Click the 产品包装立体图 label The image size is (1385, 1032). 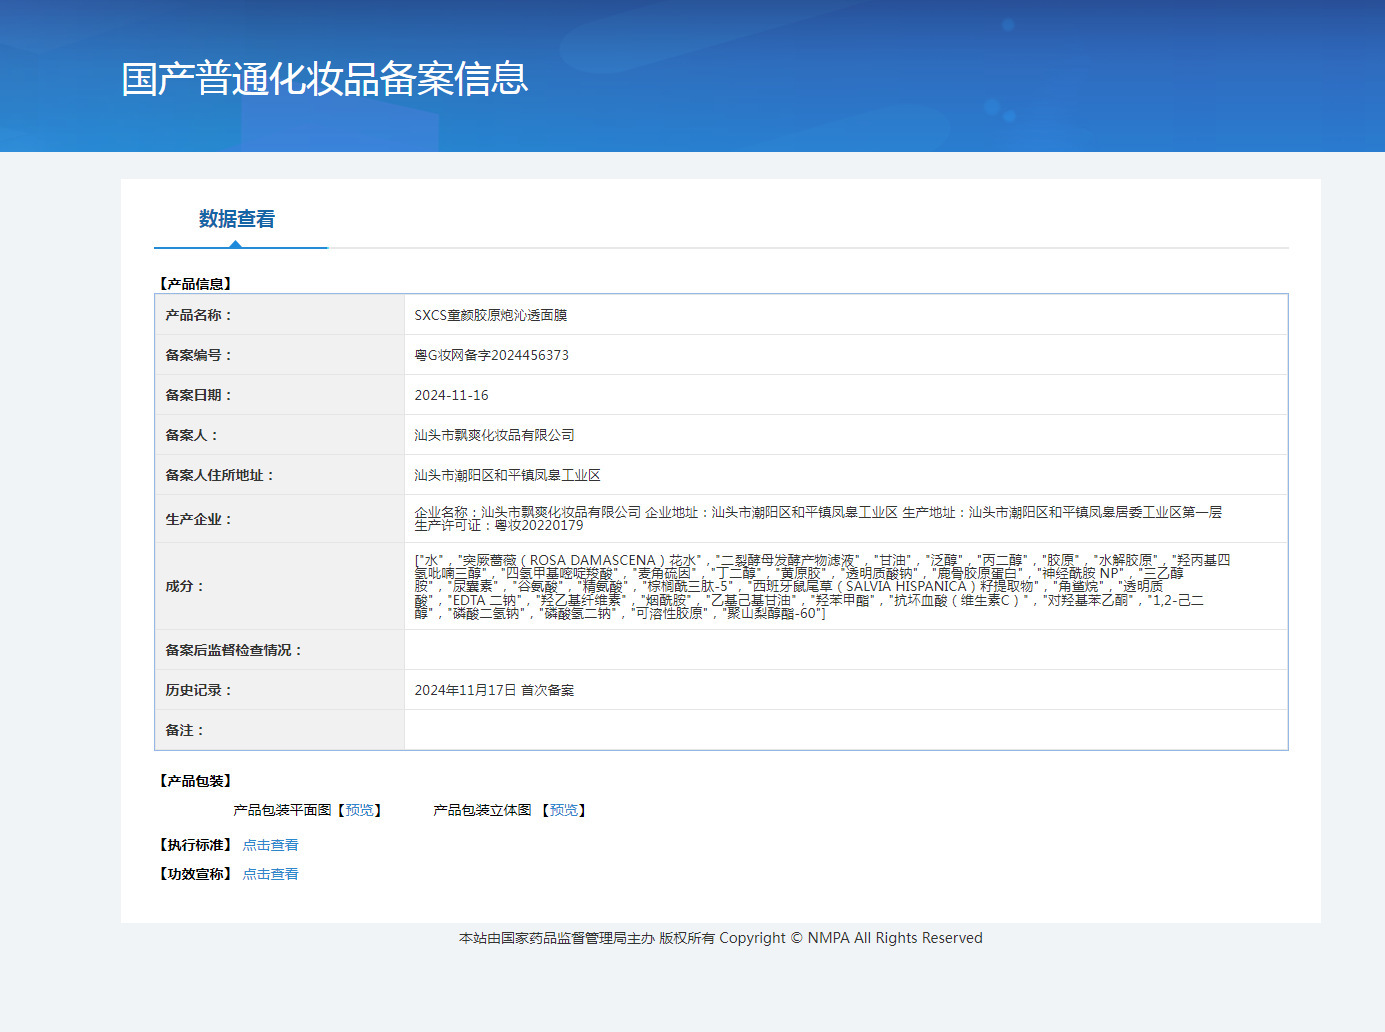pos(482,810)
